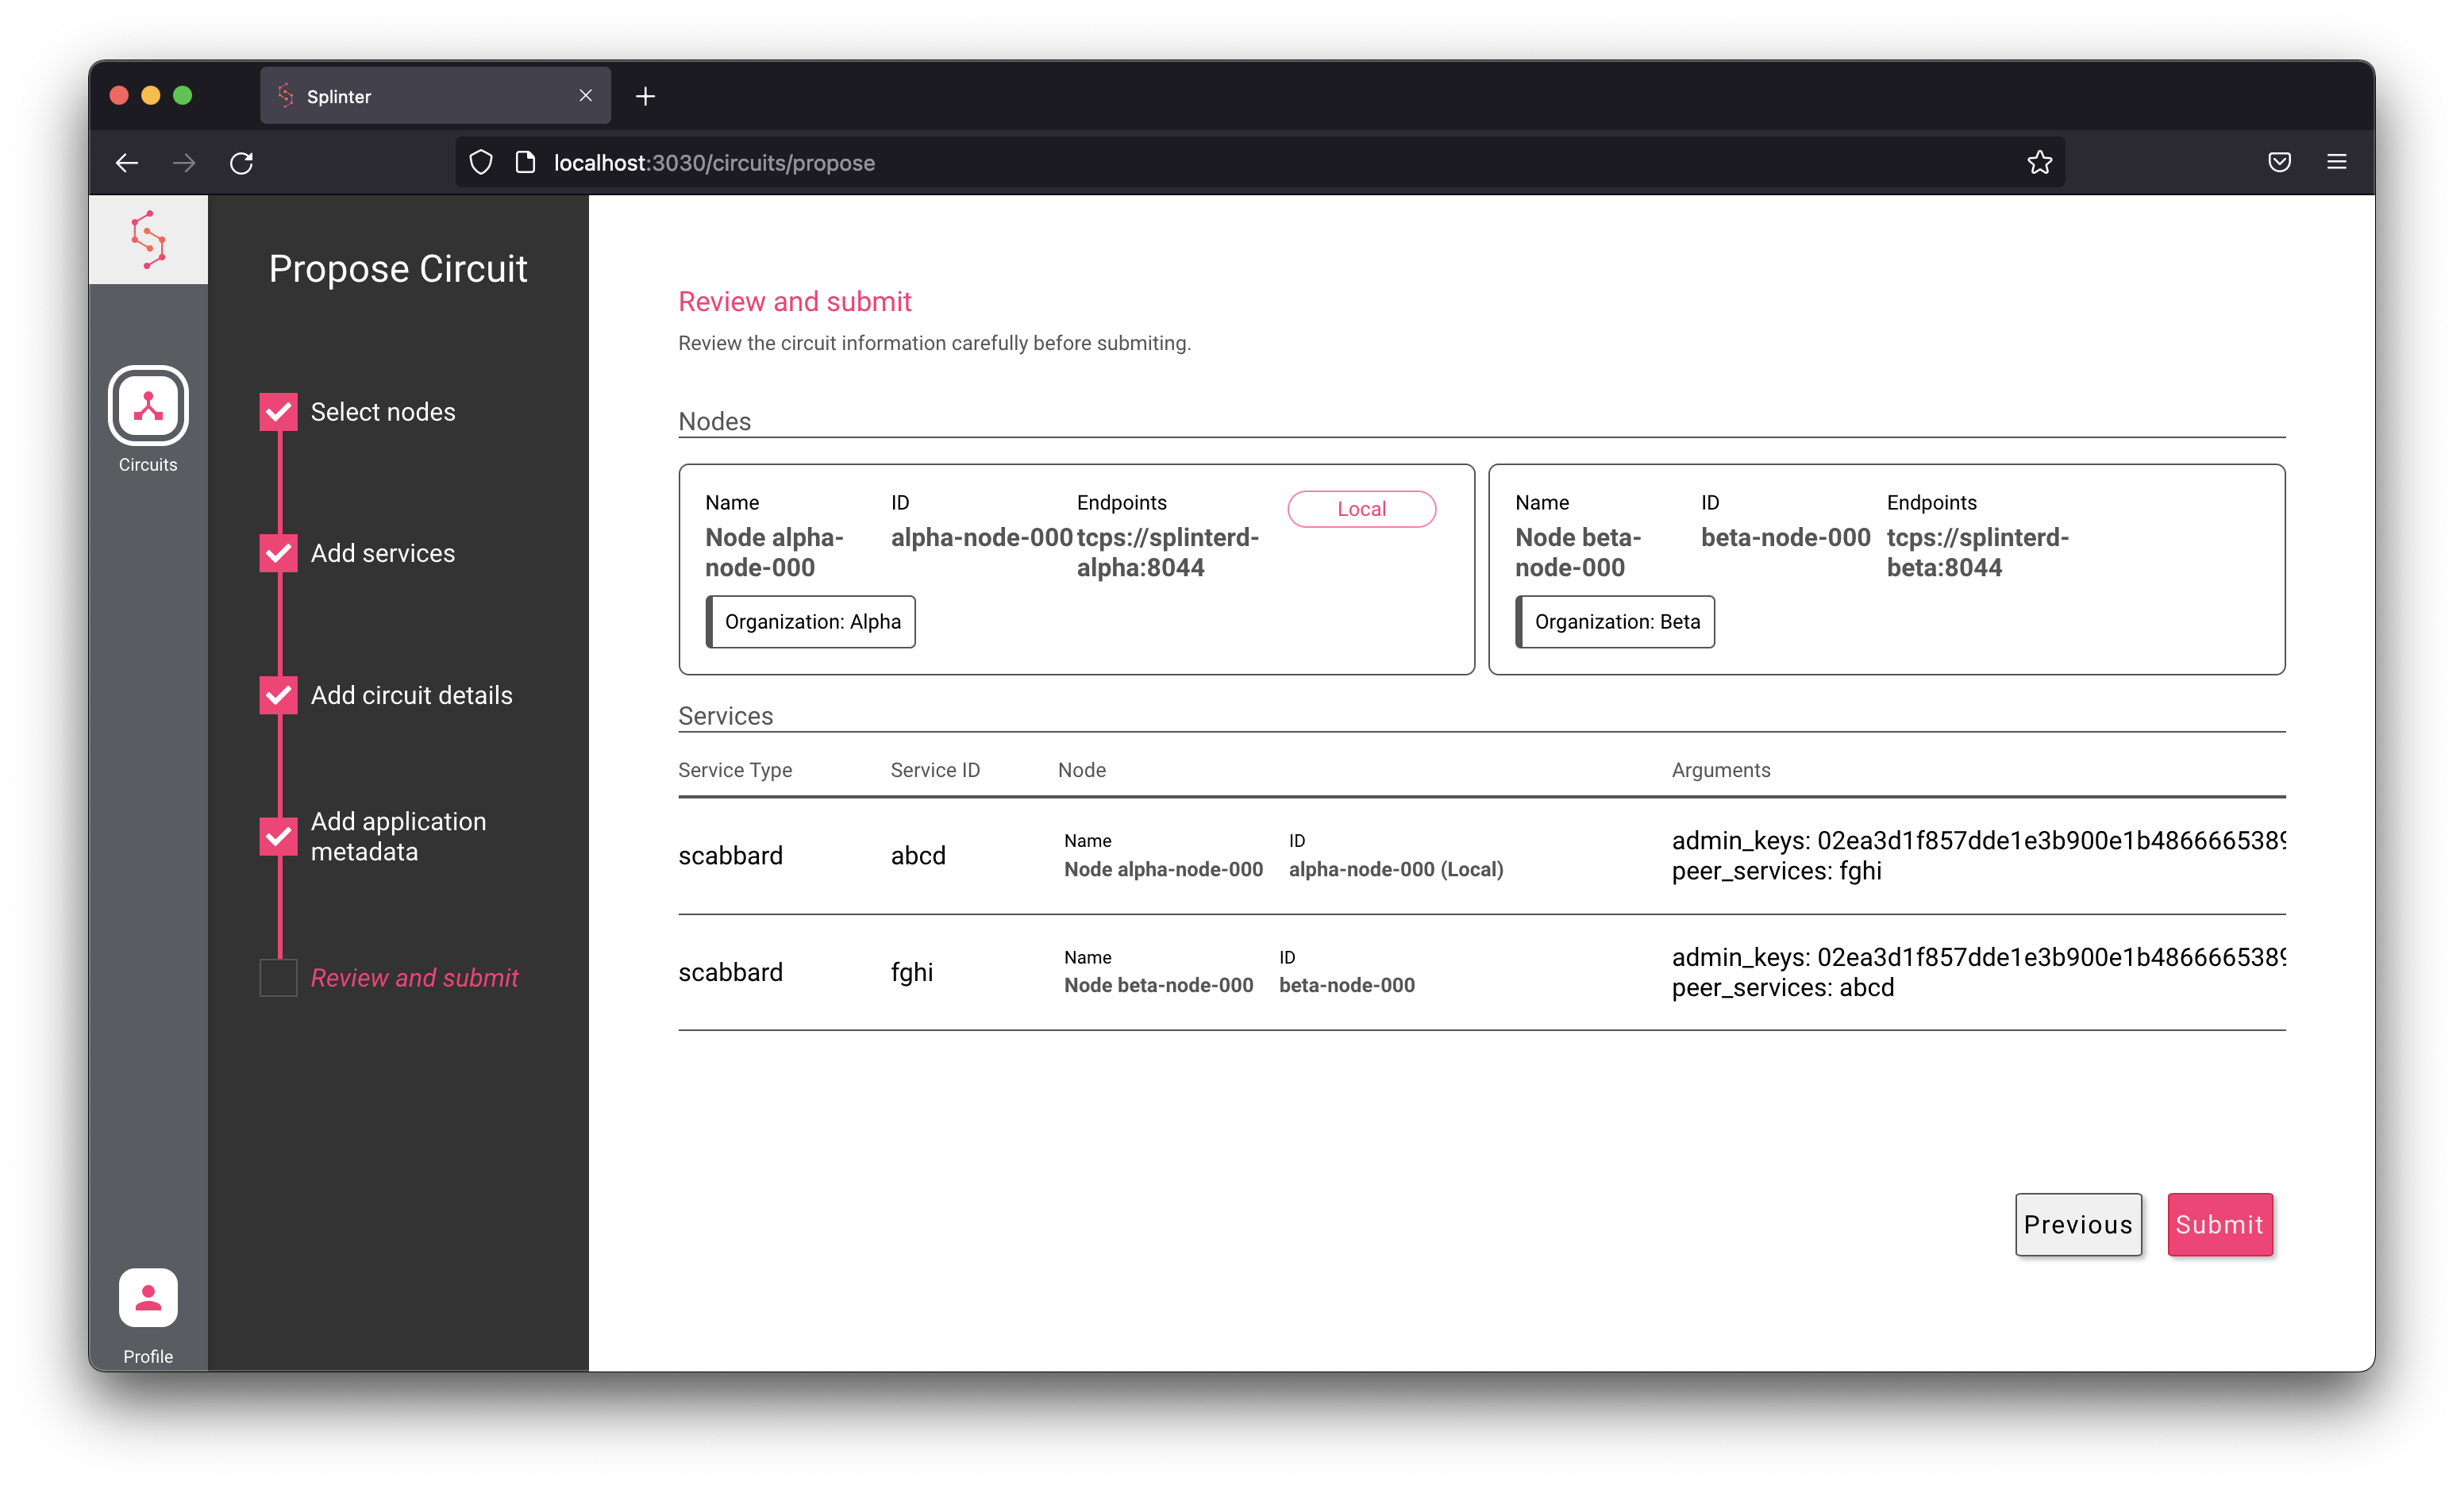2464x1489 pixels.
Task: Submit the circuit proposal
Action: [2220, 1224]
